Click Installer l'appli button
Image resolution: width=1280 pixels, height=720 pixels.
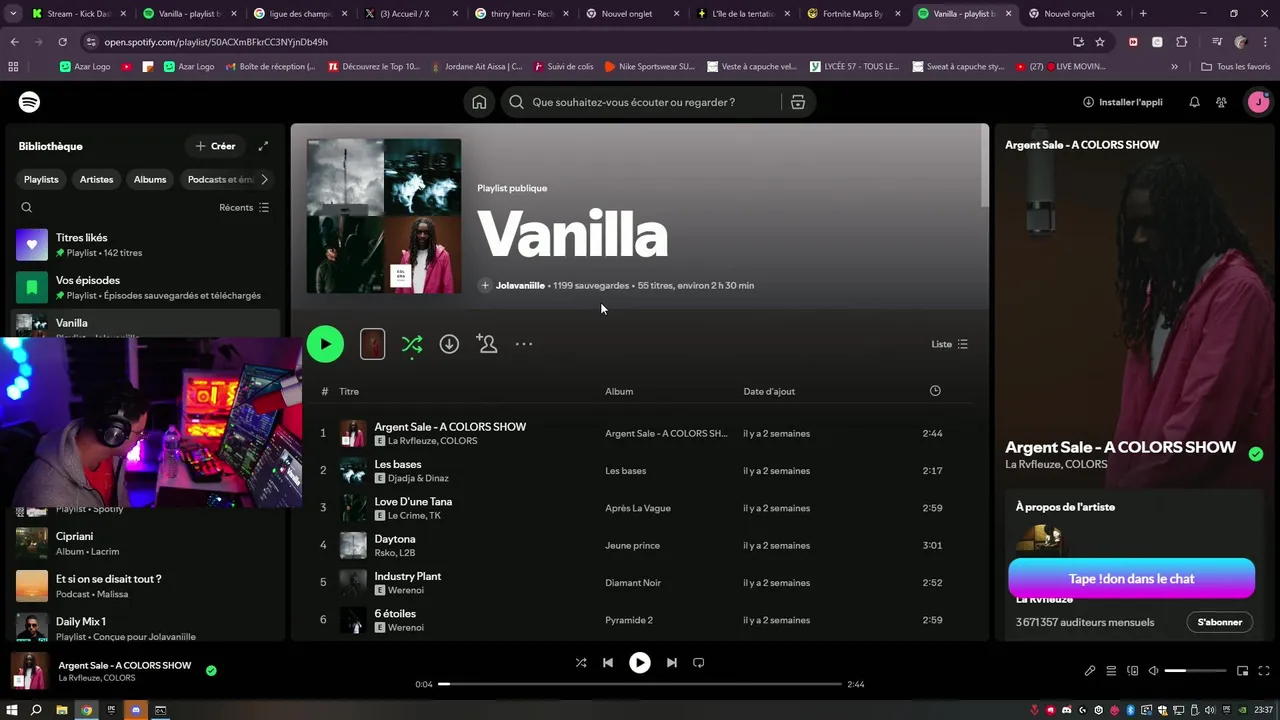tap(1123, 102)
